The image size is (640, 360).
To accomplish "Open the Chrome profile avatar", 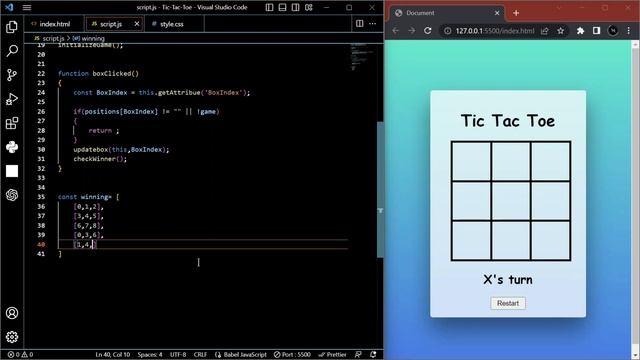I will [x=613, y=31].
